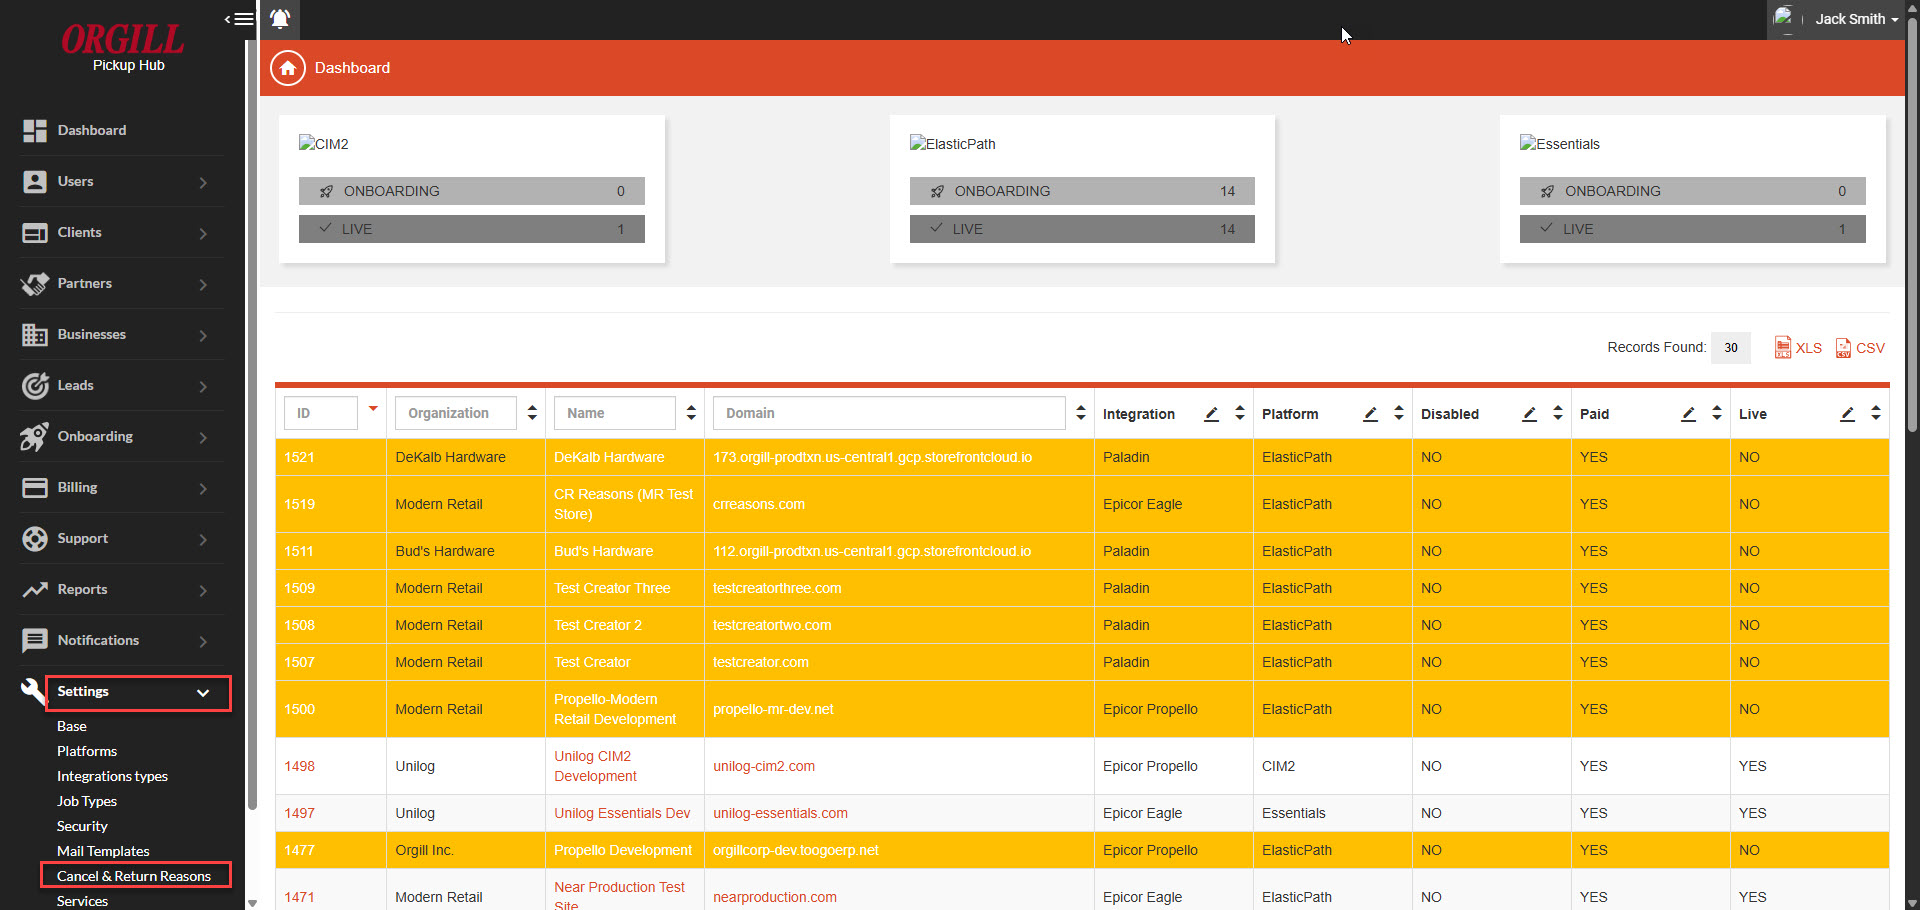Click the Dashboard grid icon in sidebar
This screenshot has width=1920, height=910.
click(x=35, y=131)
